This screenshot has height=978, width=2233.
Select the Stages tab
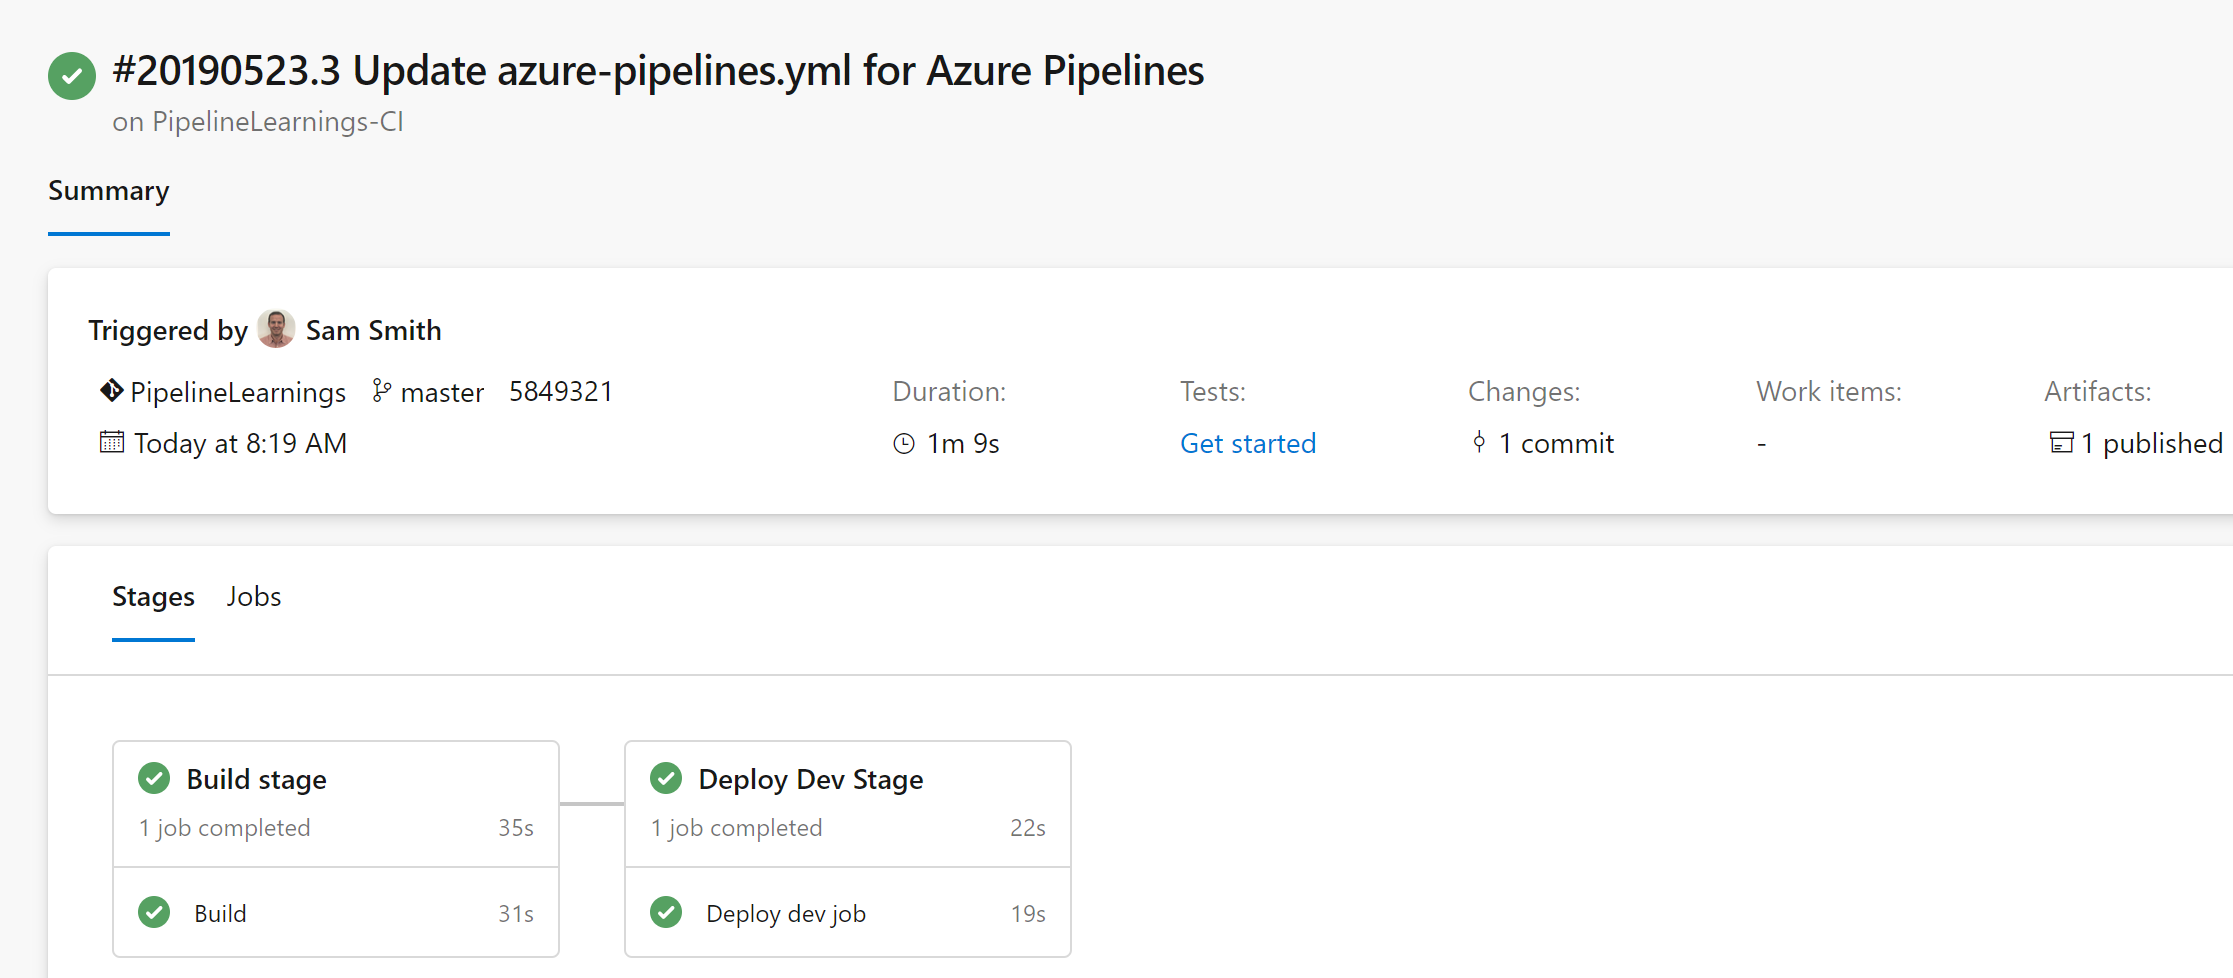click(153, 597)
